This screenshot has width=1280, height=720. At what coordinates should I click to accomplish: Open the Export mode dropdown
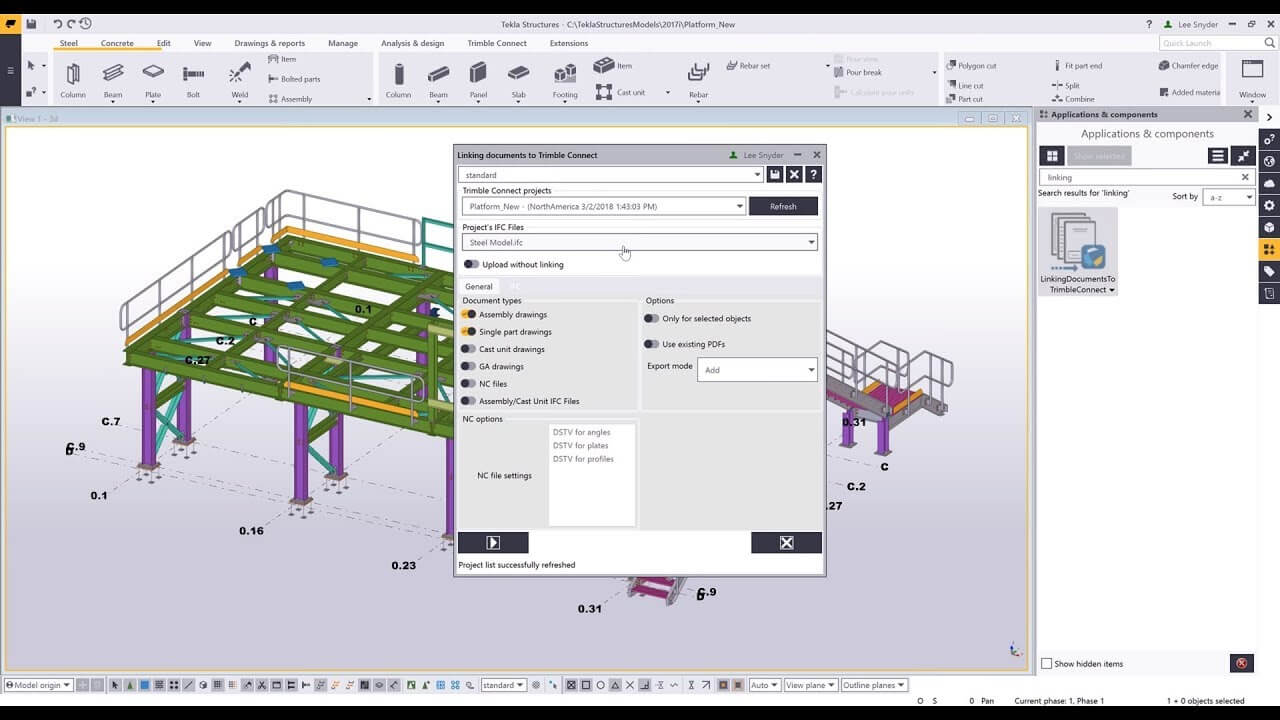click(757, 370)
